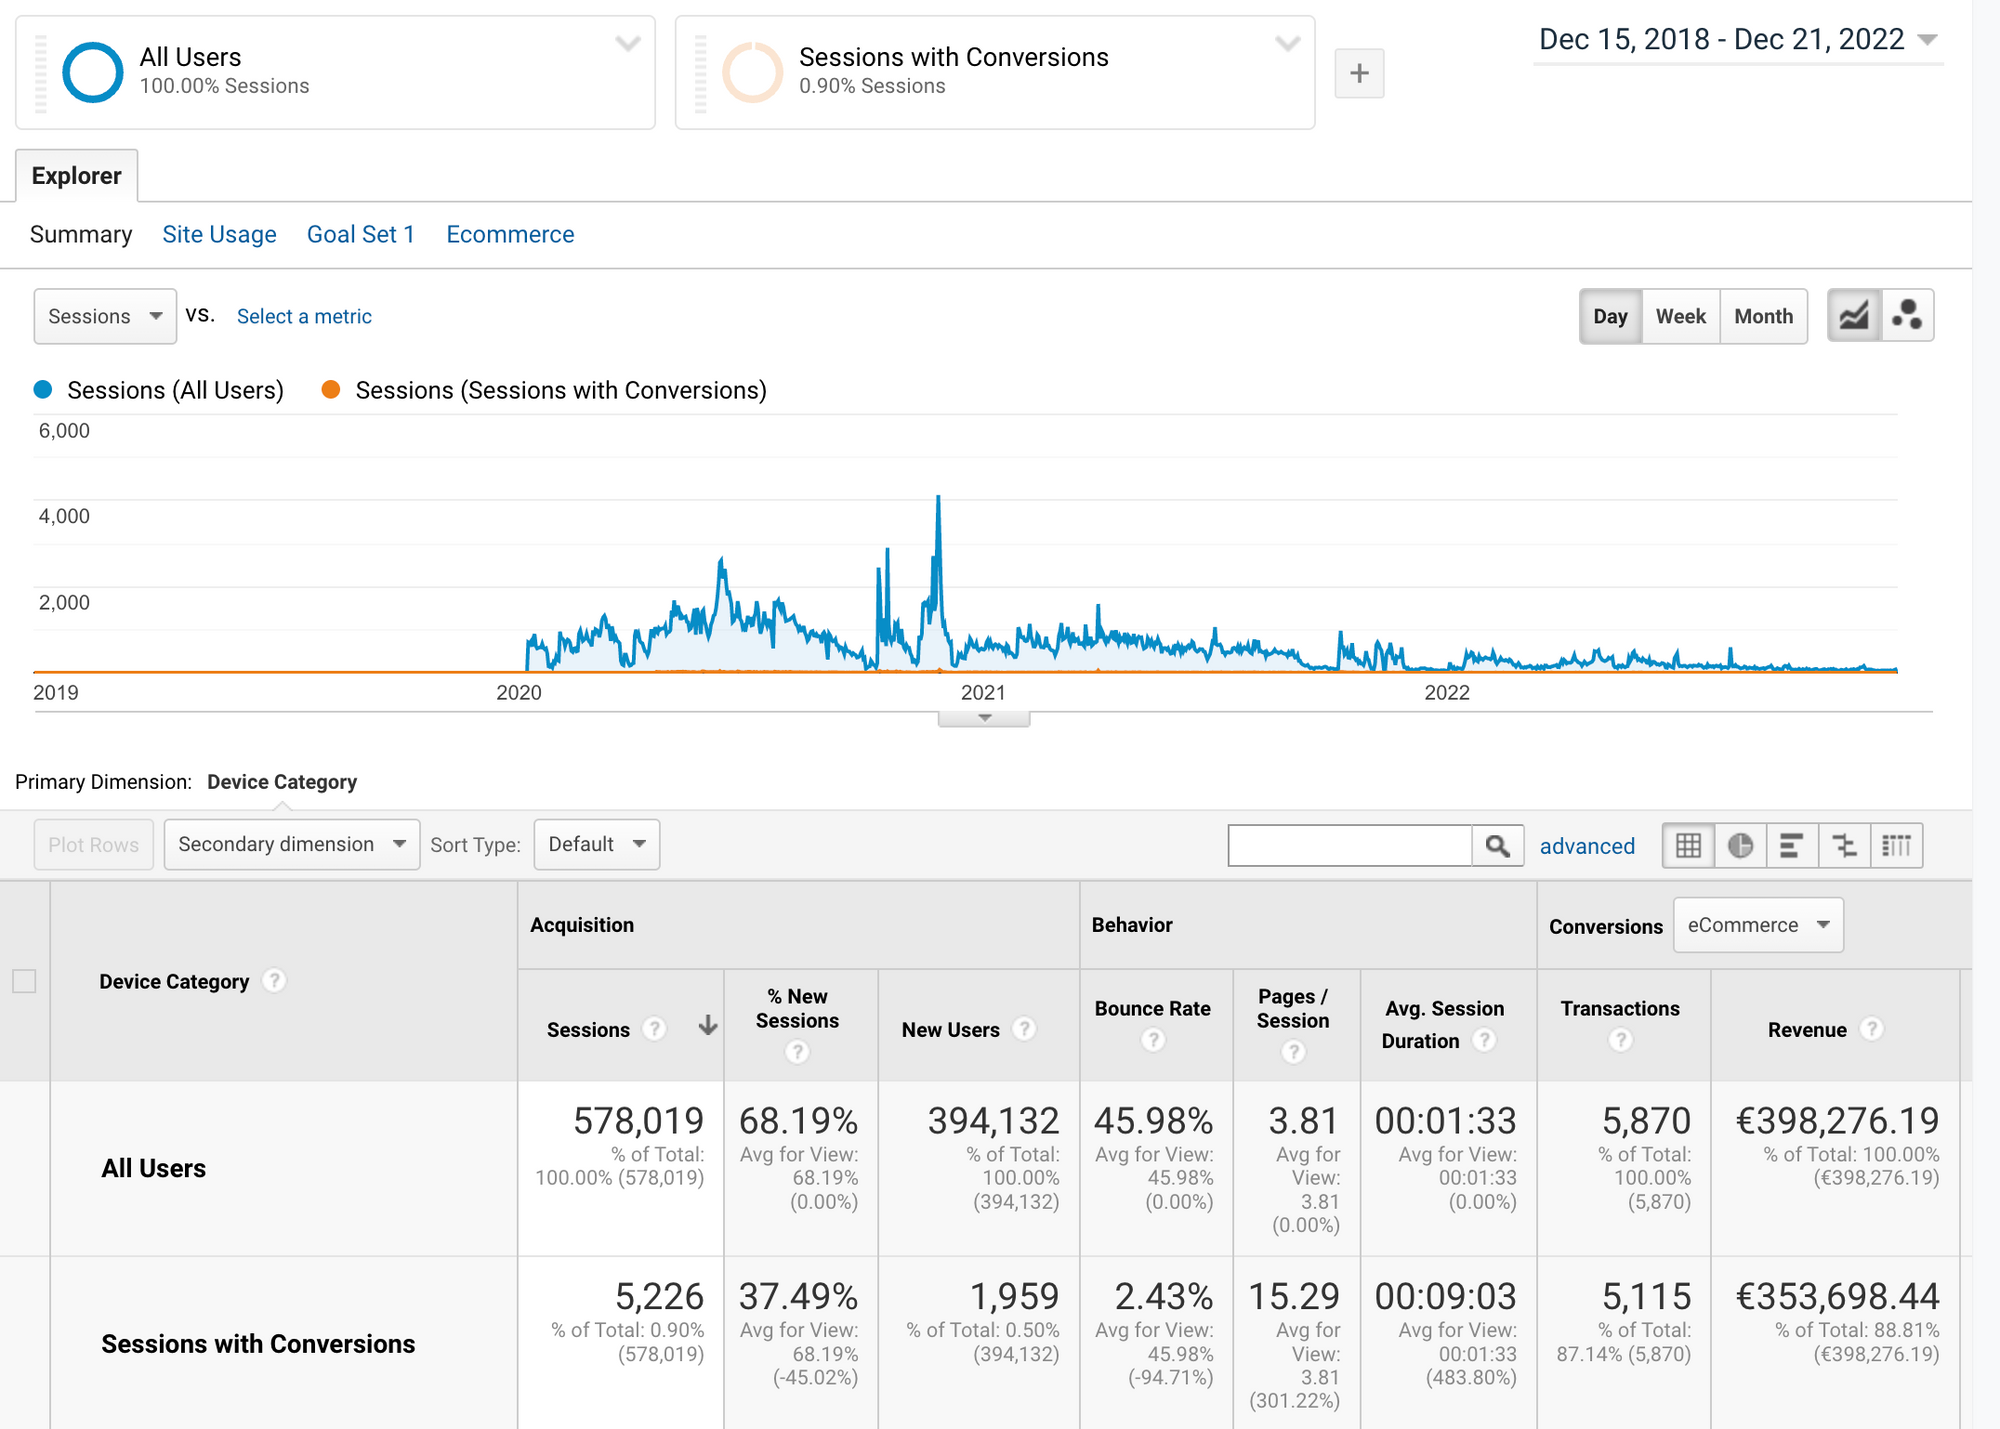Switch to motion chart view
Image resolution: width=2000 pixels, height=1429 pixels.
(1907, 316)
